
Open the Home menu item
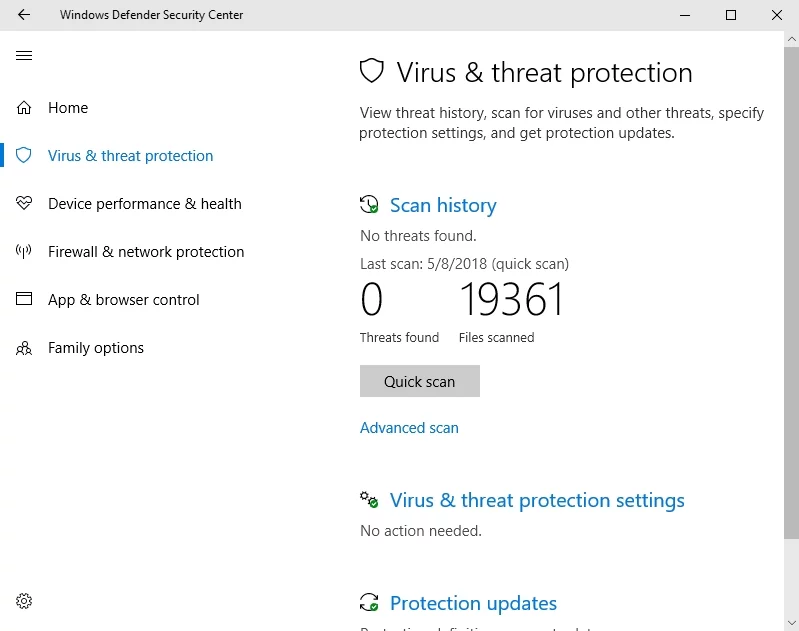68,108
